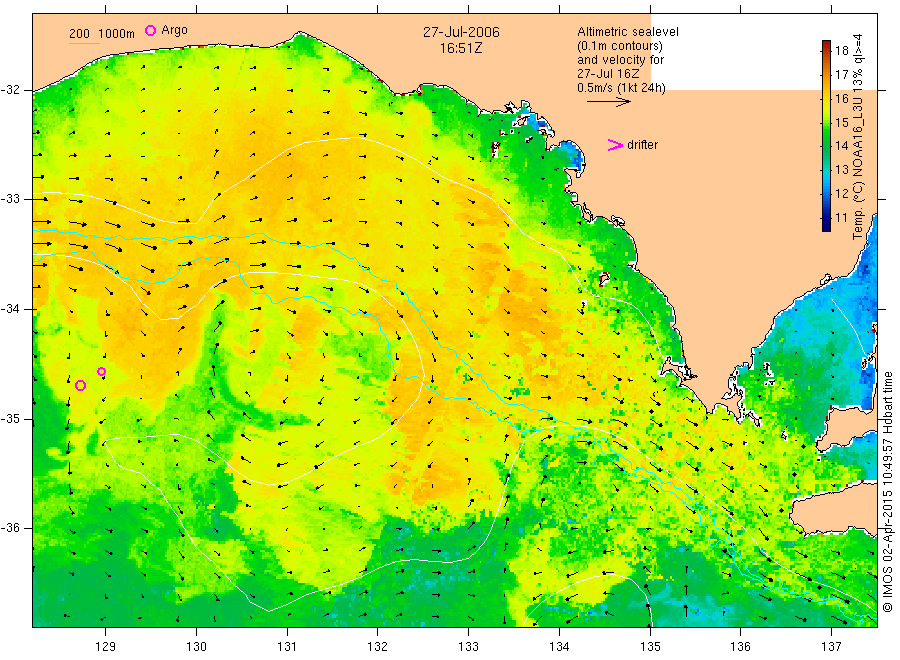Click the longitude label 137
Viewport: 900px width, 660px height.
point(831,646)
